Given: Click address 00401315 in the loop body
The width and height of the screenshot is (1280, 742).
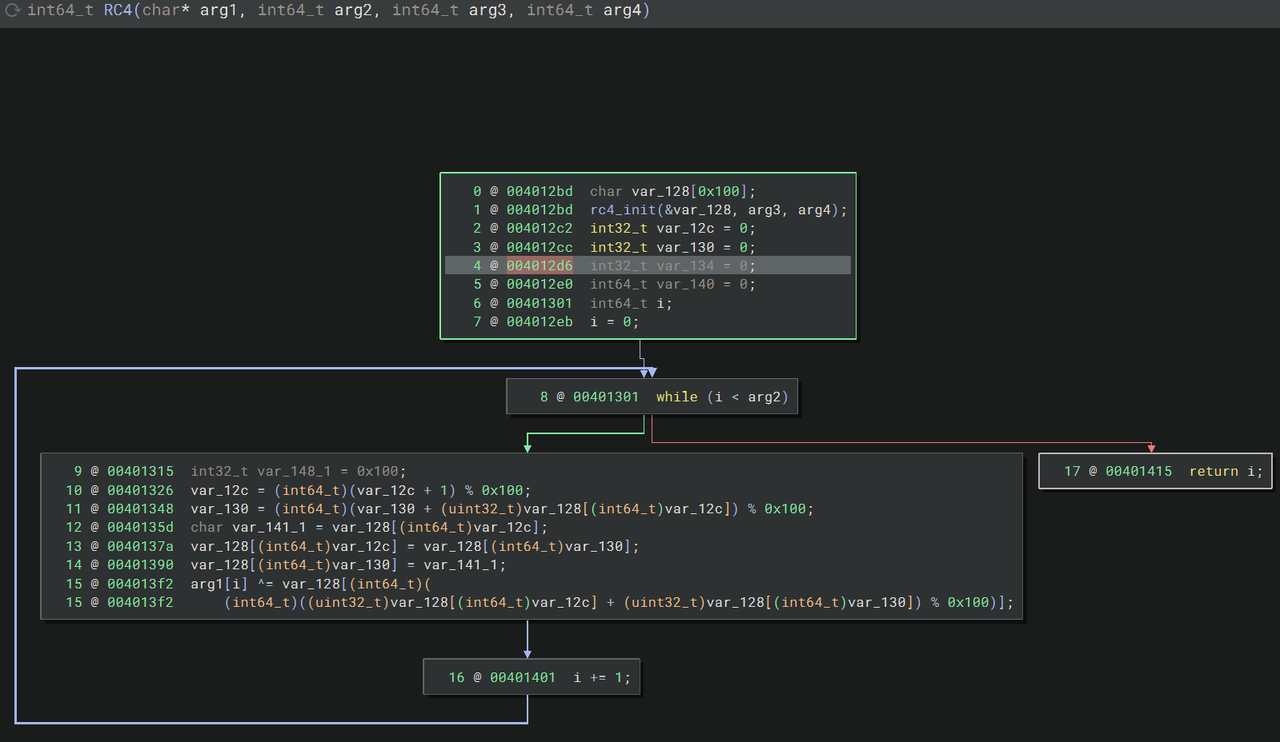Looking at the screenshot, I should click(x=140, y=471).
